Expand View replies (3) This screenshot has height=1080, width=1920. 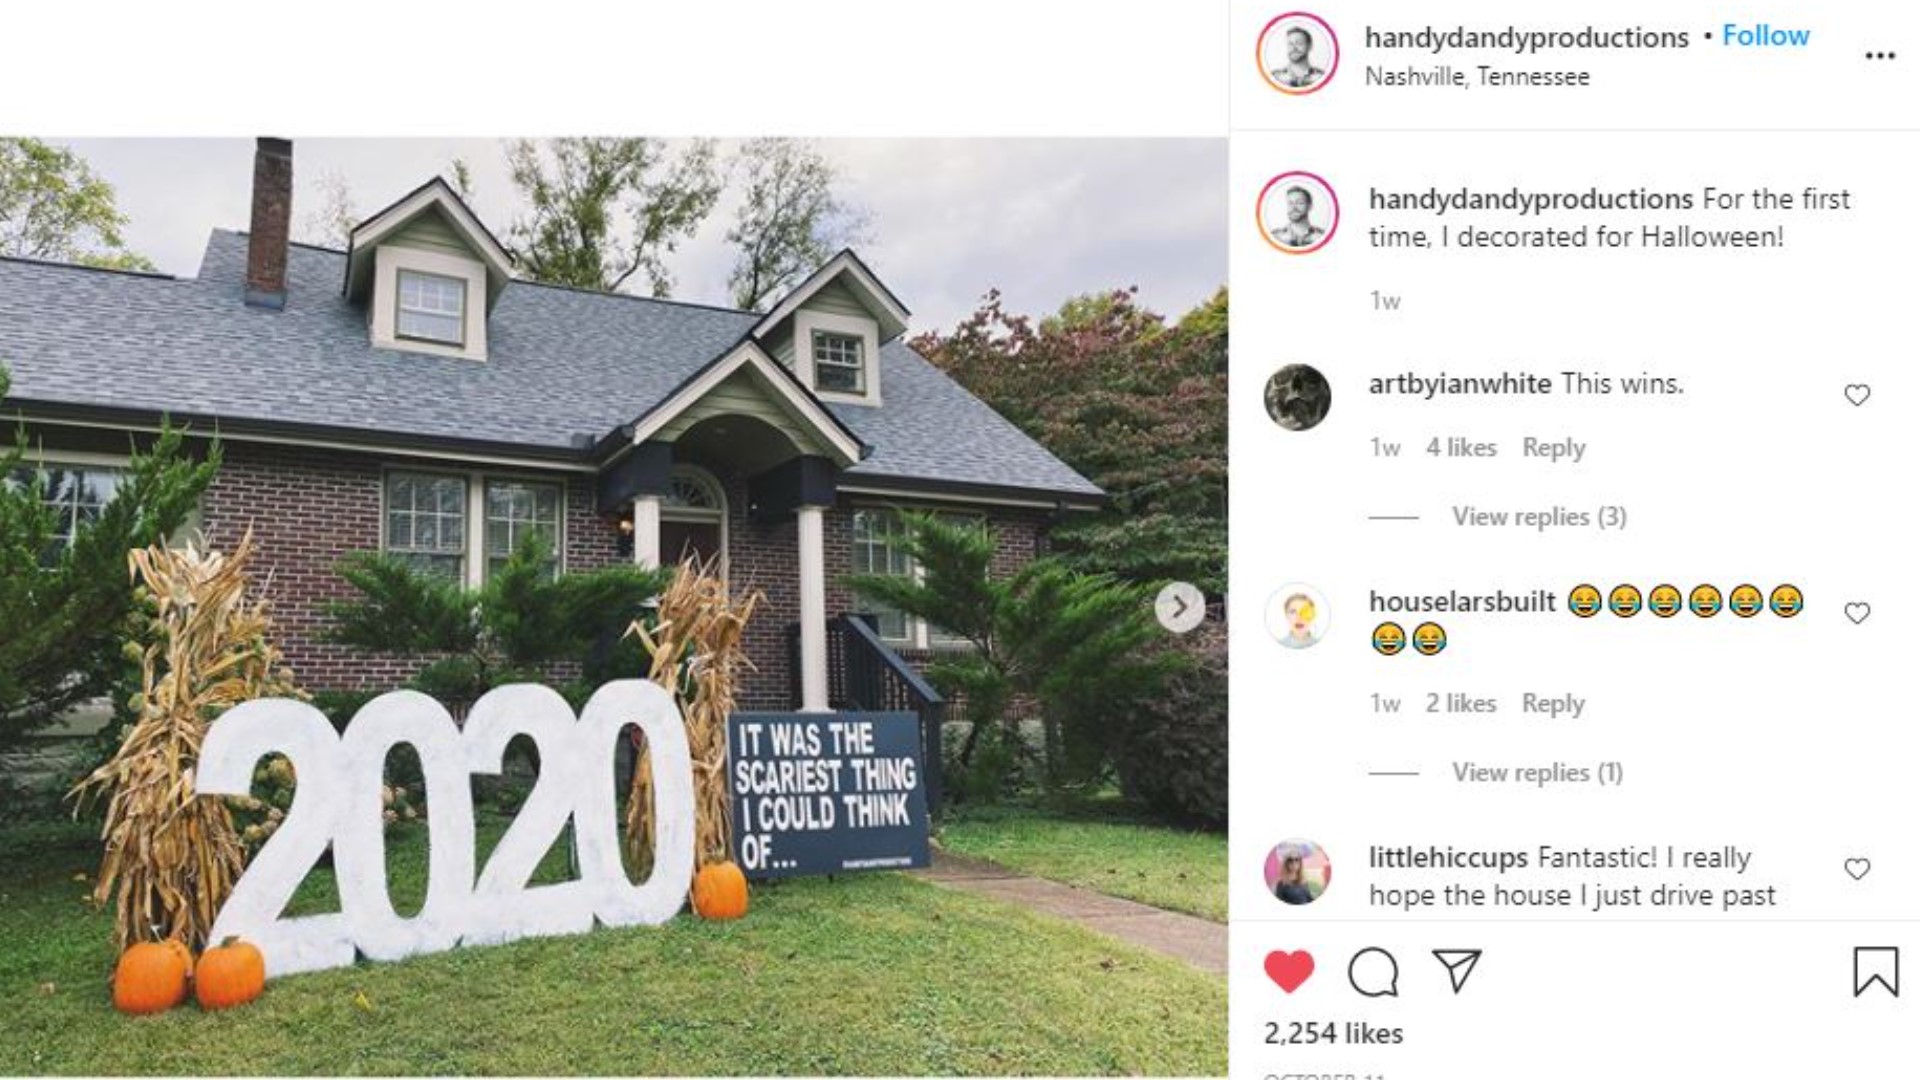point(1539,517)
